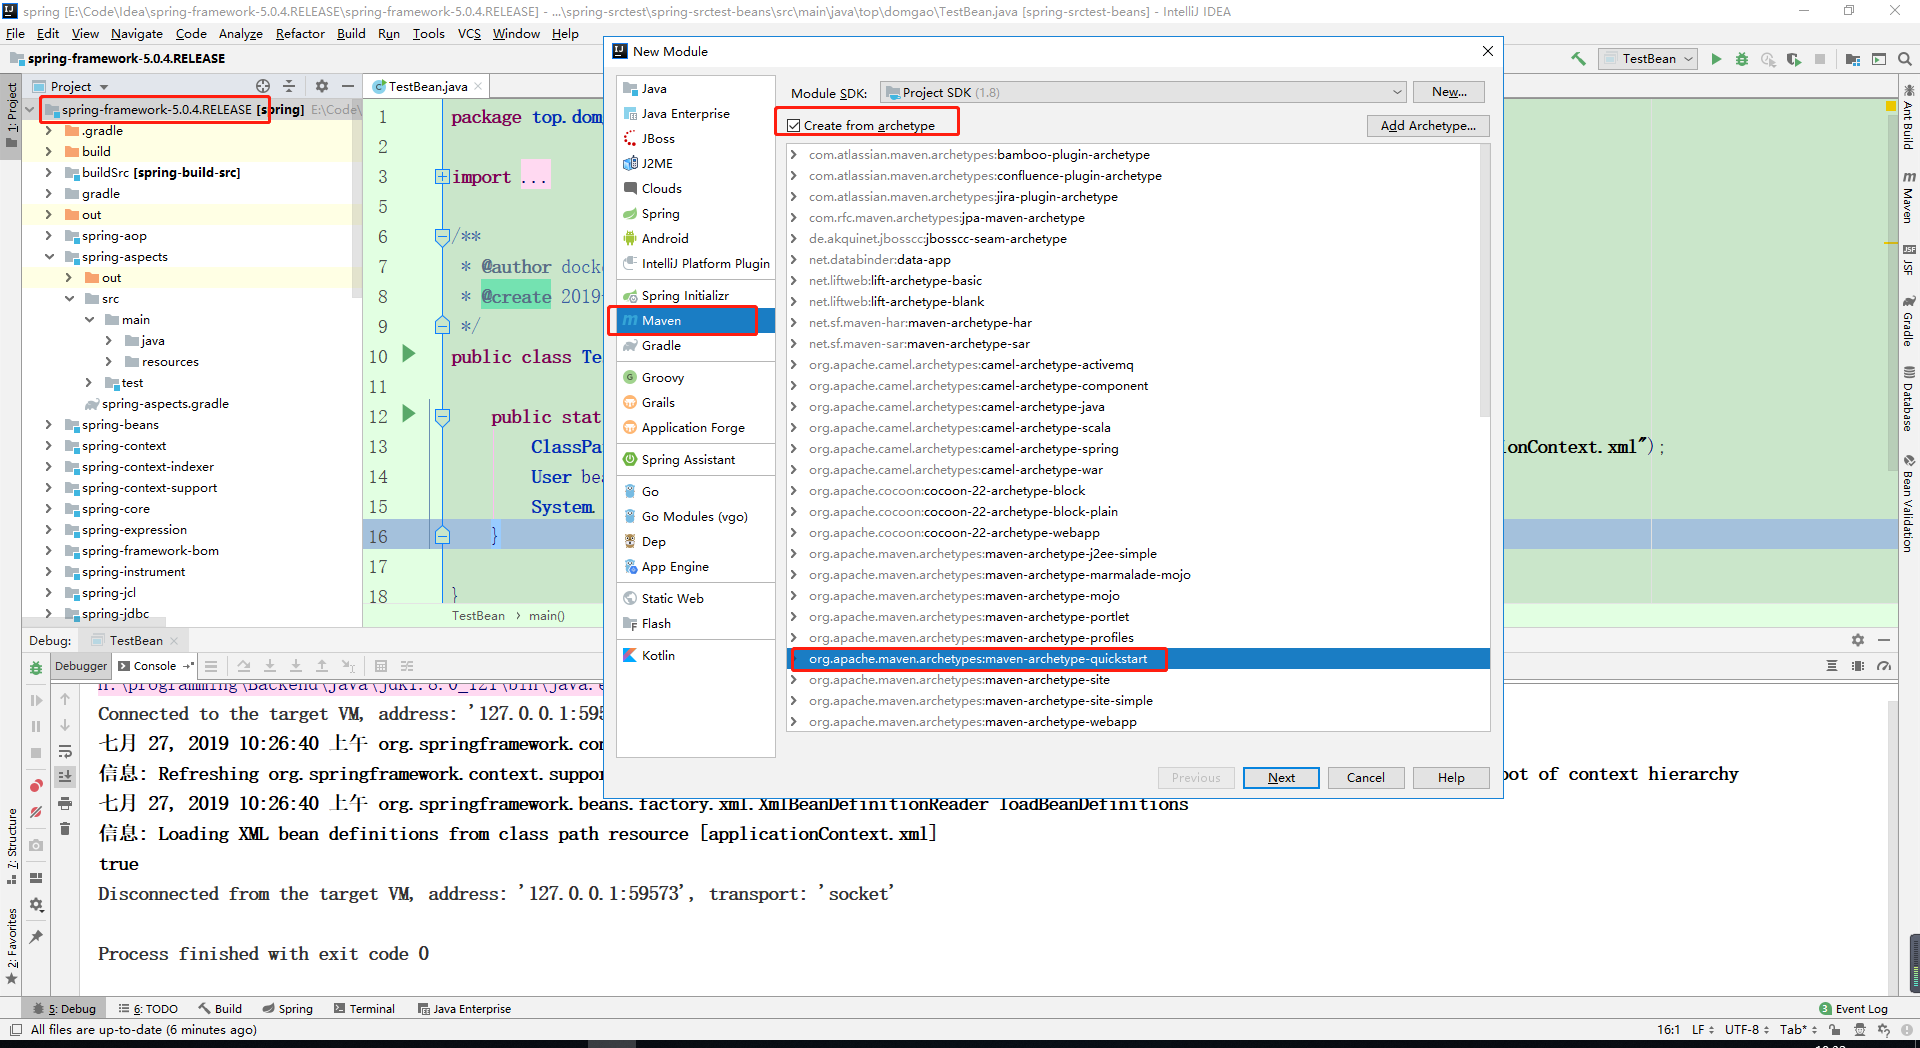Image resolution: width=1920 pixels, height=1048 pixels.
Task: Open the Terminal tool window tab
Action: [365, 1009]
